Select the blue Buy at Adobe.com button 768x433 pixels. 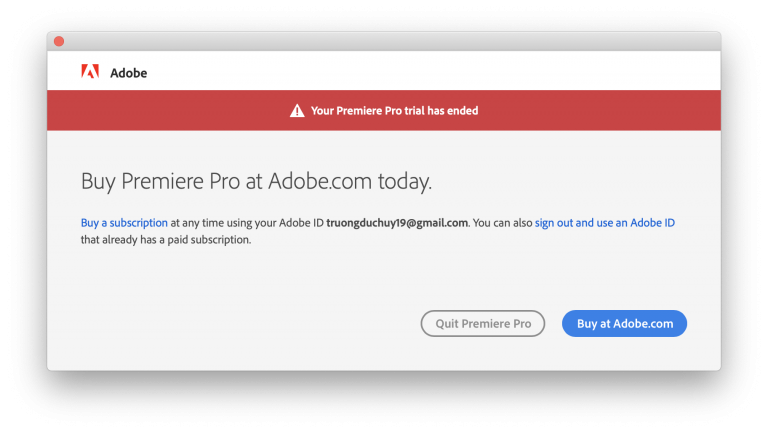coord(624,323)
